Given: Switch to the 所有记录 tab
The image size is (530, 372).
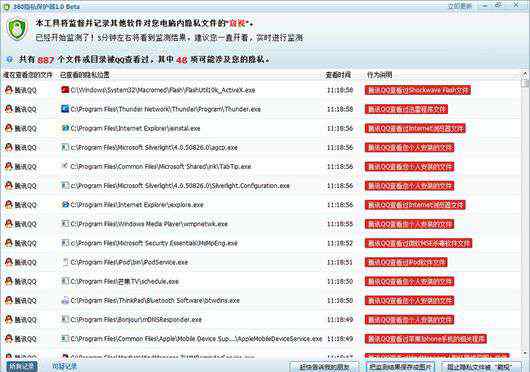Looking at the screenshot, I should tap(22, 366).
